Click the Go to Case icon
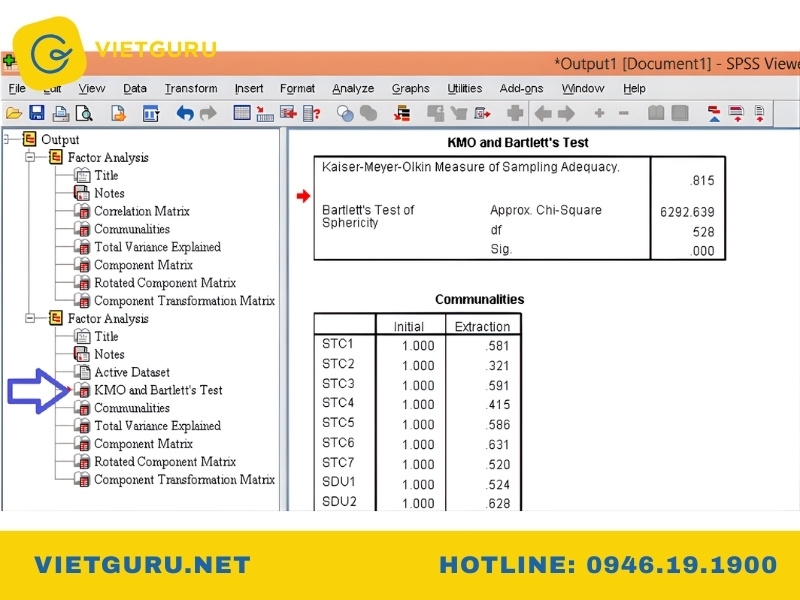800x600 pixels. (x=265, y=113)
